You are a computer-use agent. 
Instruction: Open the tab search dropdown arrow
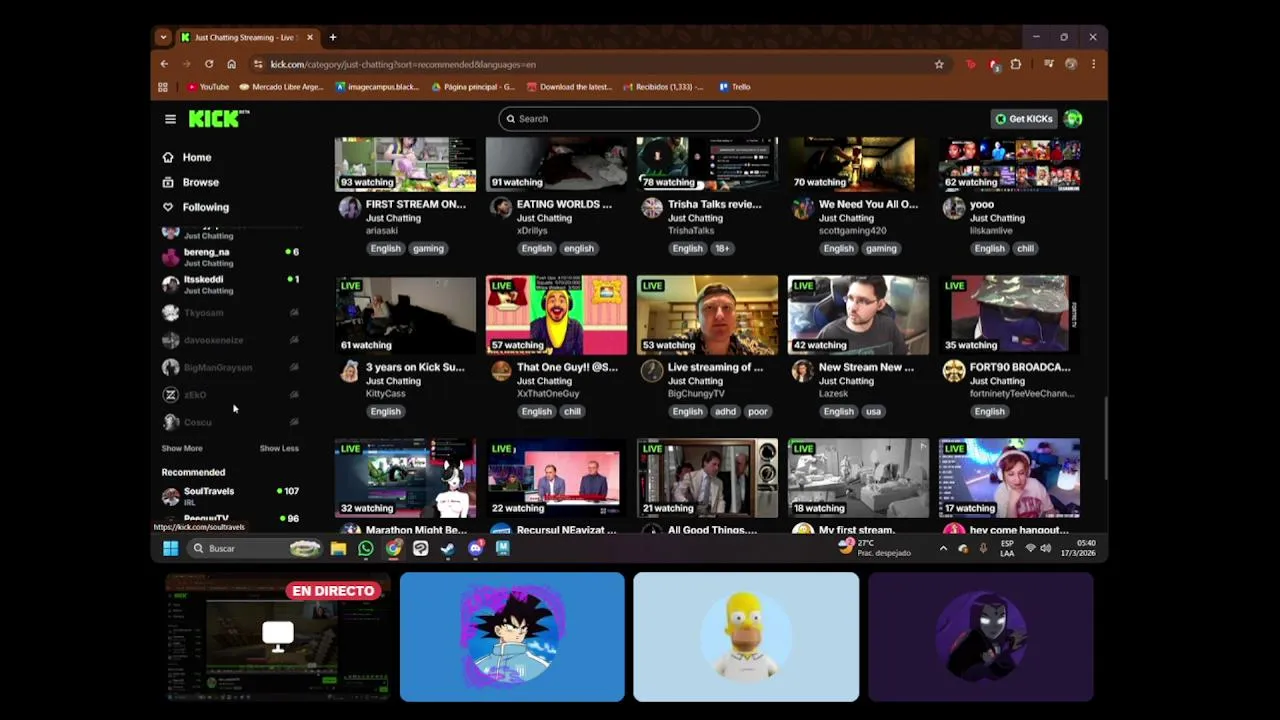tap(163, 37)
